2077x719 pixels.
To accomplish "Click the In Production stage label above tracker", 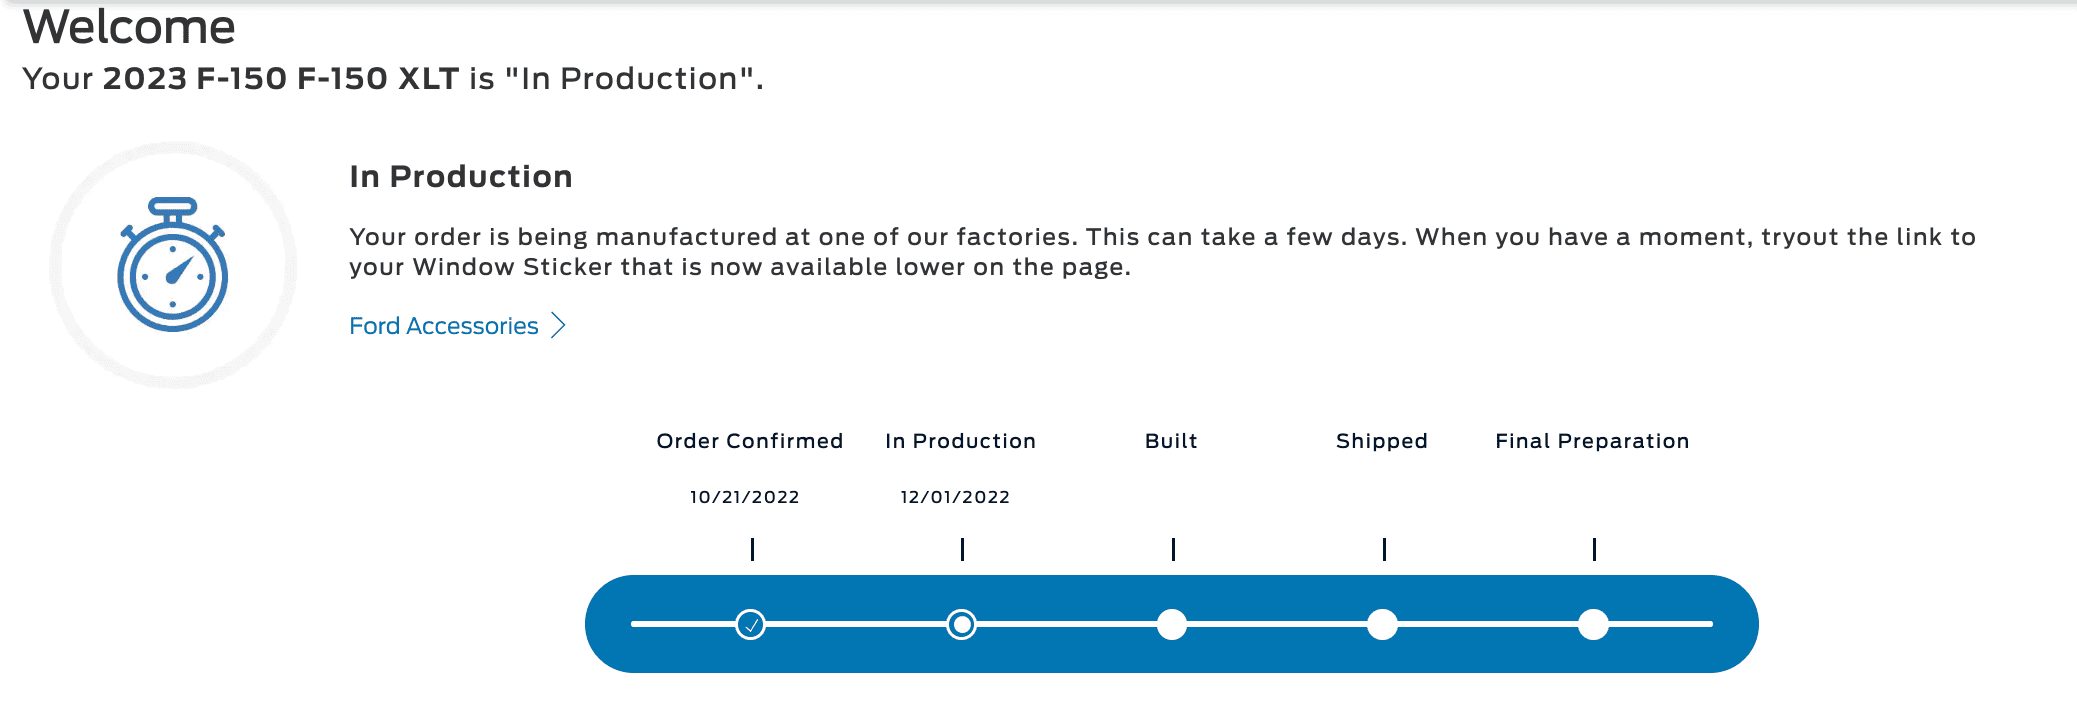I will click(x=960, y=441).
